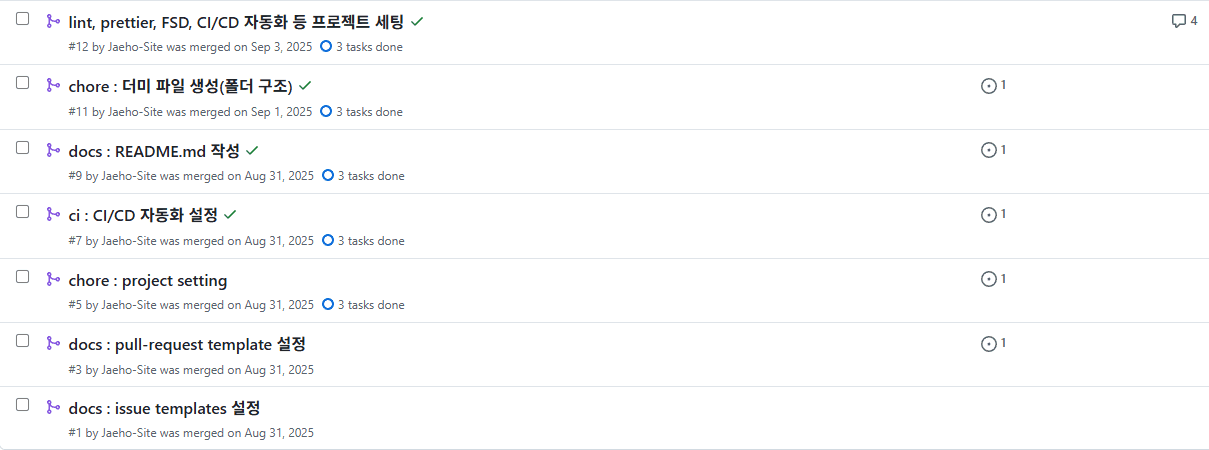Select checkbox for 'ci : CI/CD 자동화 설정'
Image resolution: width=1209 pixels, height=450 pixels.
pyautogui.click(x=23, y=212)
